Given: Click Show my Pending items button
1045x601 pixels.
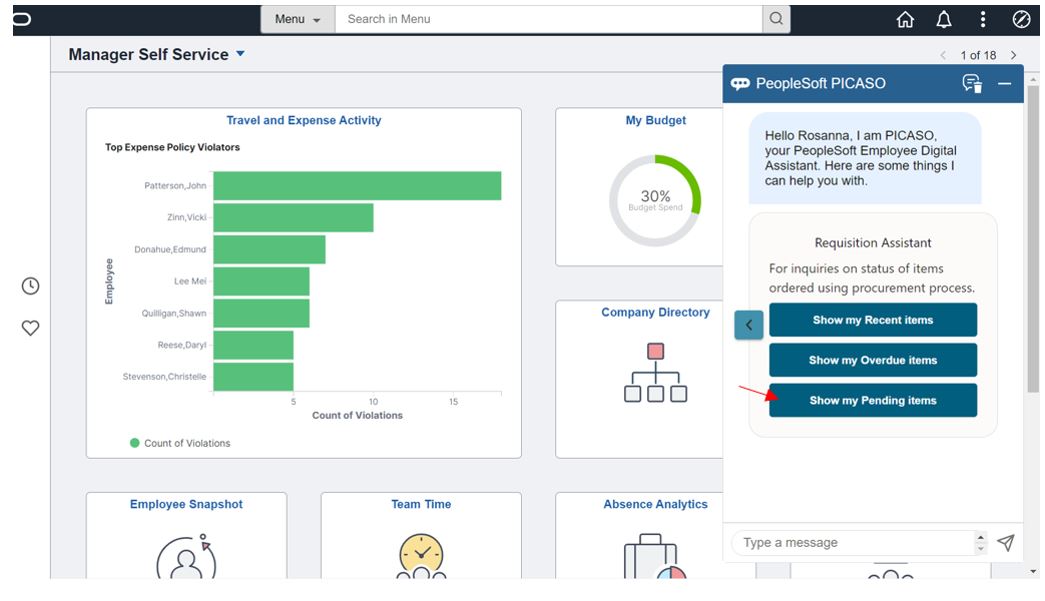Looking at the screenshot, I should pyautogui.click(x=873, y=400).
